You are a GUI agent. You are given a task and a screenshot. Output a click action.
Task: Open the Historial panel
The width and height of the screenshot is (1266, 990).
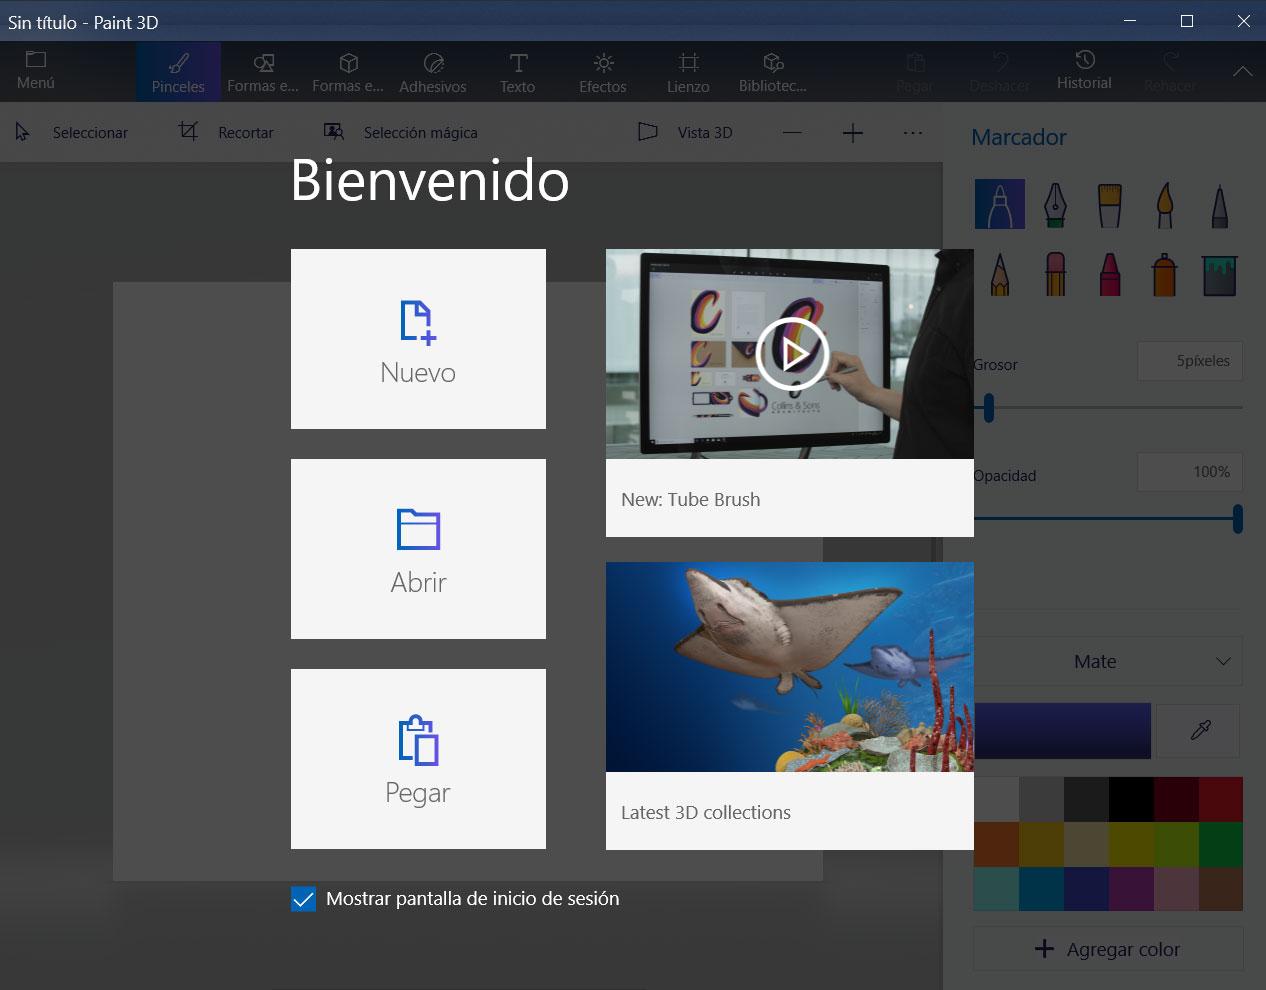(x=1084, y=71)
